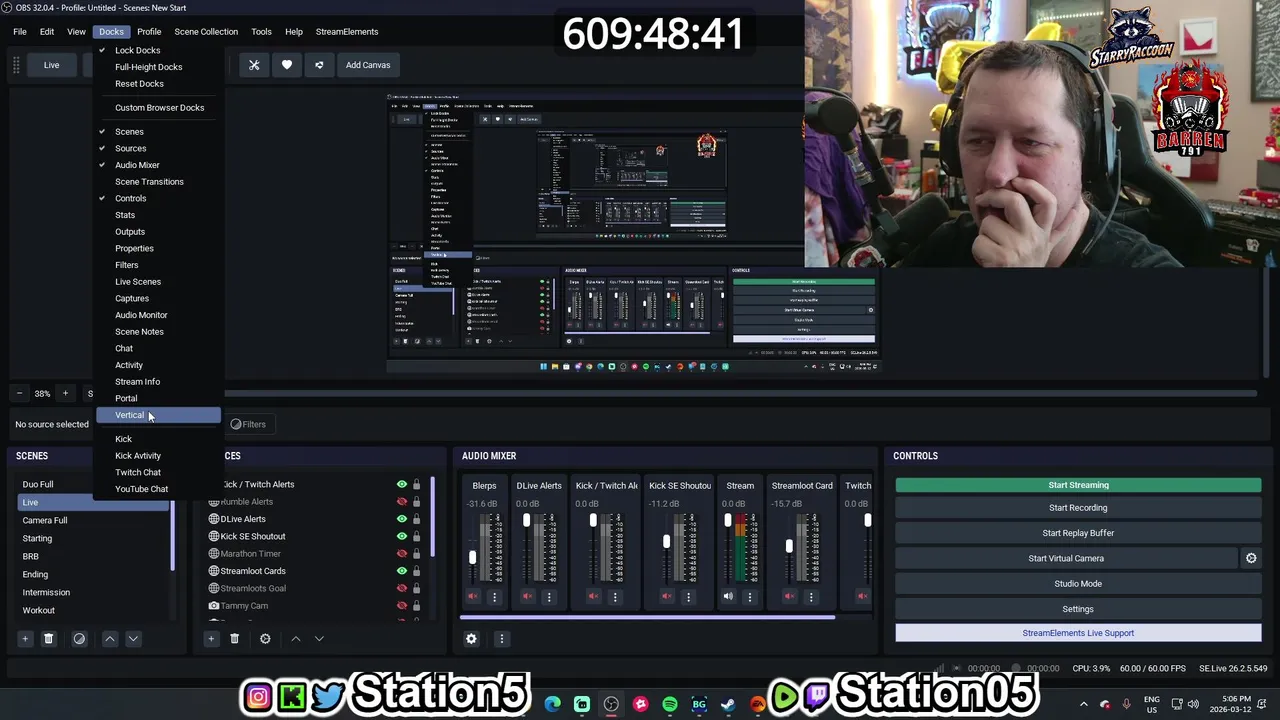
Task: Open the File menu
Action: point(20,32)
